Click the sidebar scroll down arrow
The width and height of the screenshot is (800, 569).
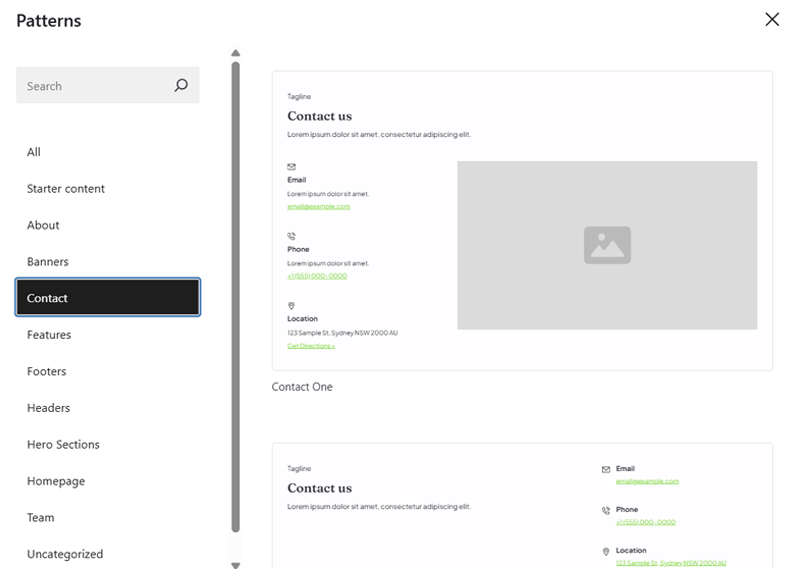(x=235, y=565)
